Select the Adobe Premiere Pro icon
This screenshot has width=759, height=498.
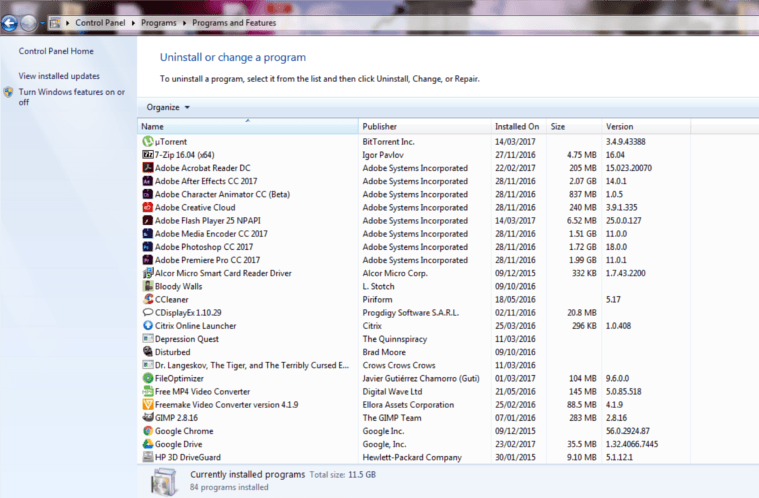pyautogui.click(x=148, y=259)
